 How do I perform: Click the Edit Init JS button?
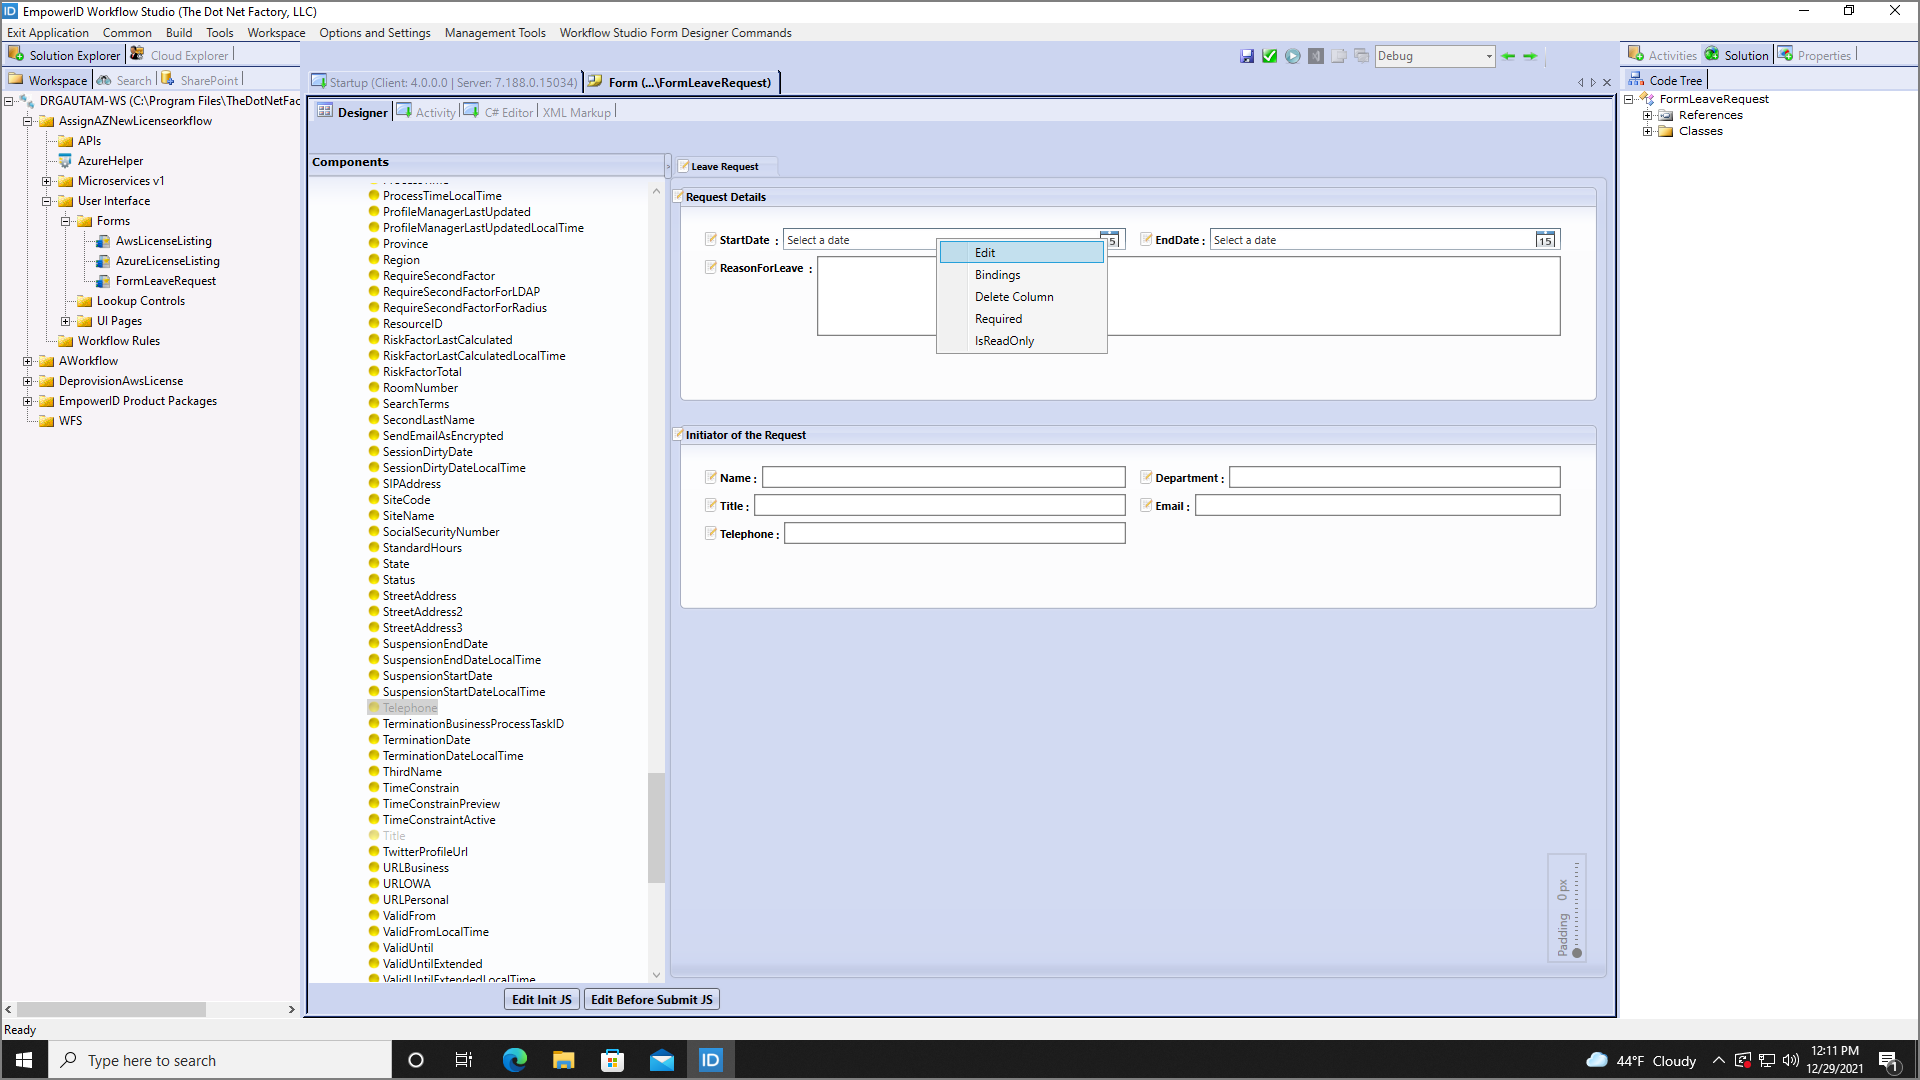[541, 999]
